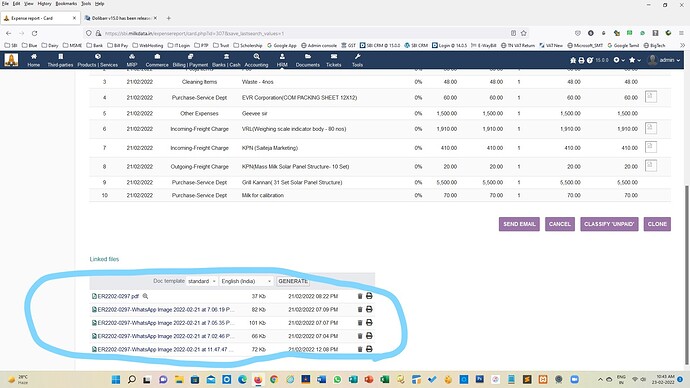Viewport: 690px width, 388px height.
Task: Open the Tickets module in top menu
Action: [334, 60]
